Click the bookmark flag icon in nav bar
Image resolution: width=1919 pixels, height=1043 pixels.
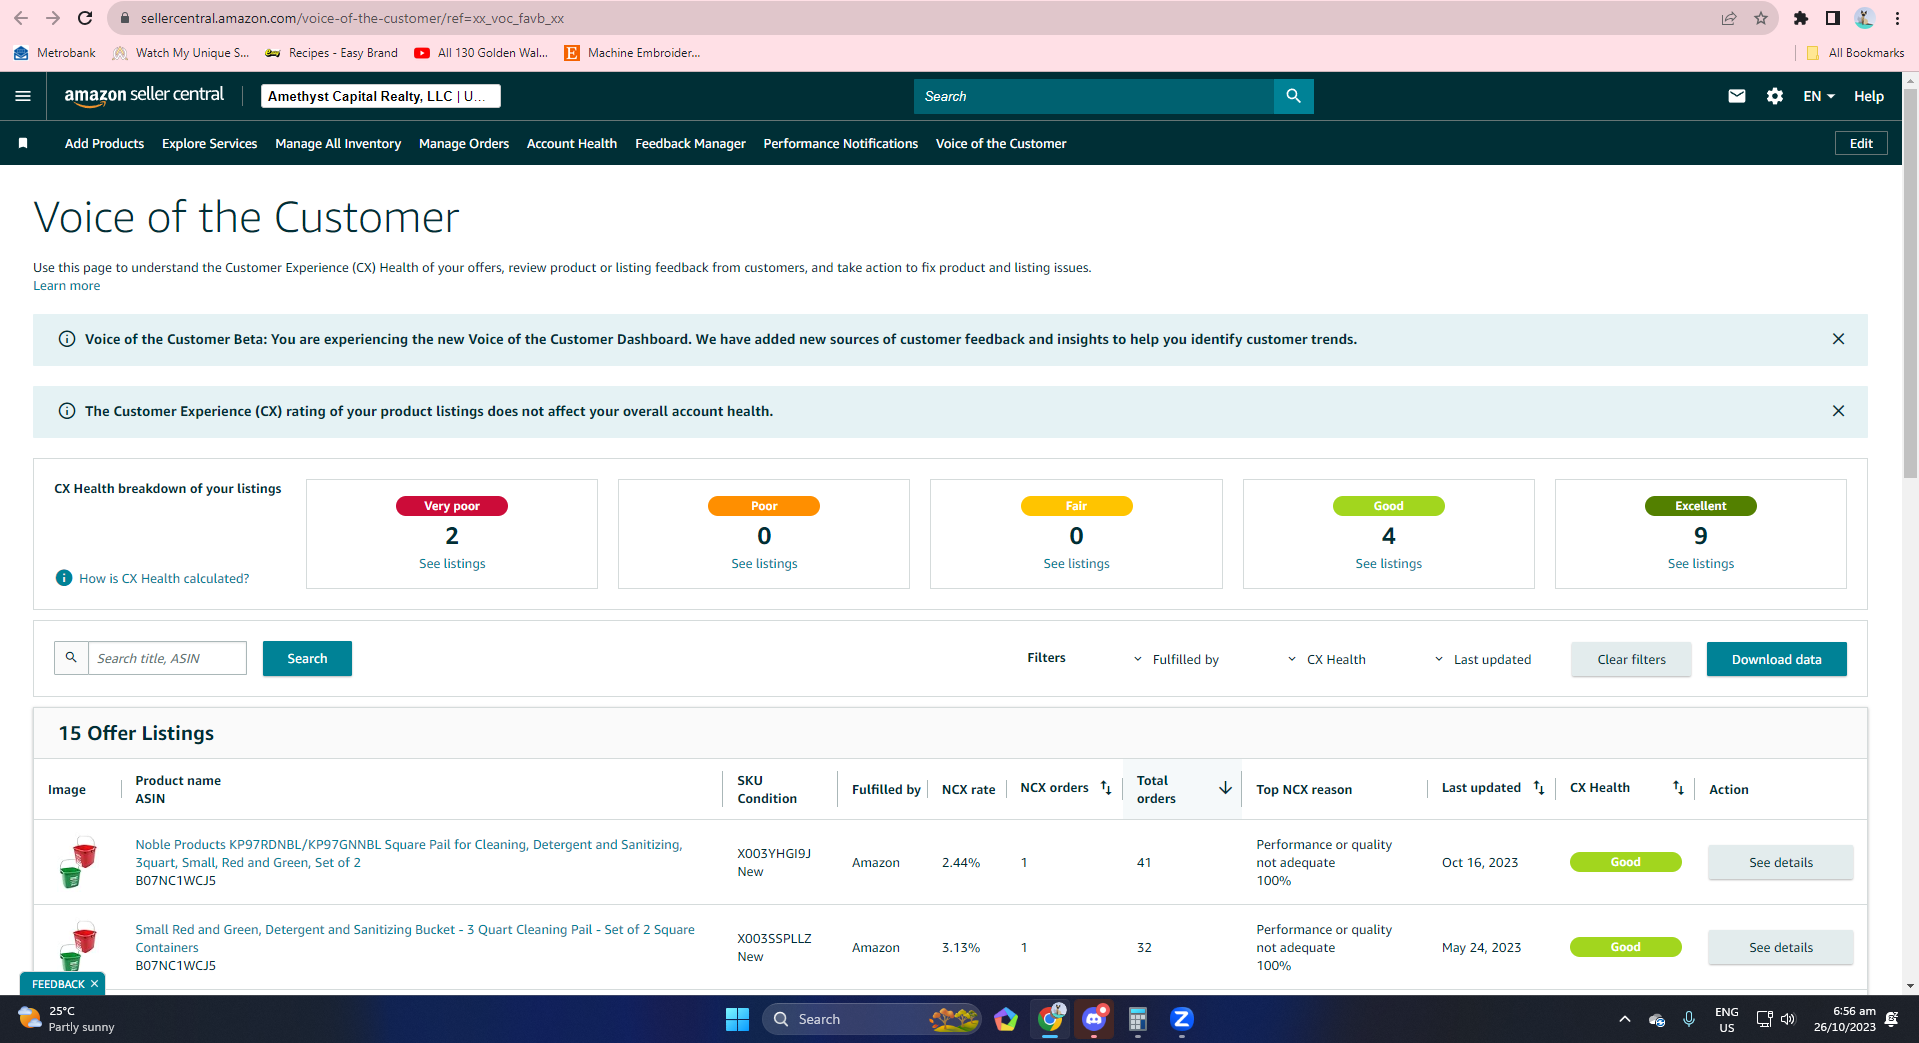tap(23, 143)
